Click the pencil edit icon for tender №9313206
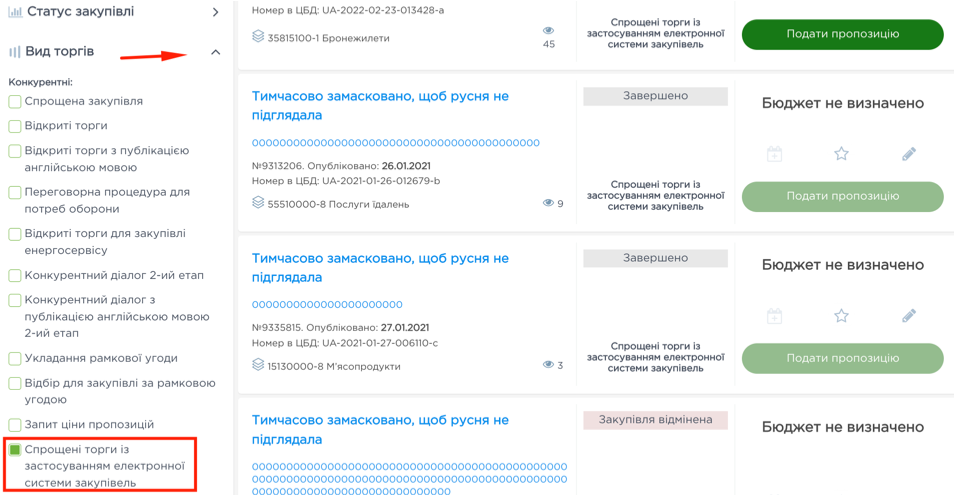Screen dimensions: 954x495 pyautogui.click(x=908, y=154)
